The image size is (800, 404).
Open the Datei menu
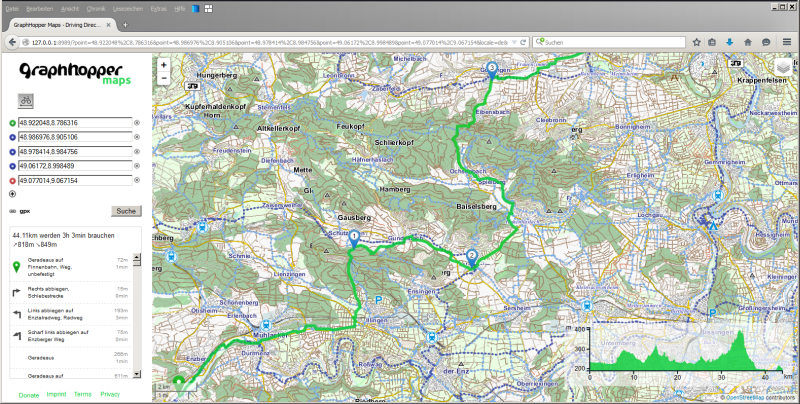pos(12,9)
